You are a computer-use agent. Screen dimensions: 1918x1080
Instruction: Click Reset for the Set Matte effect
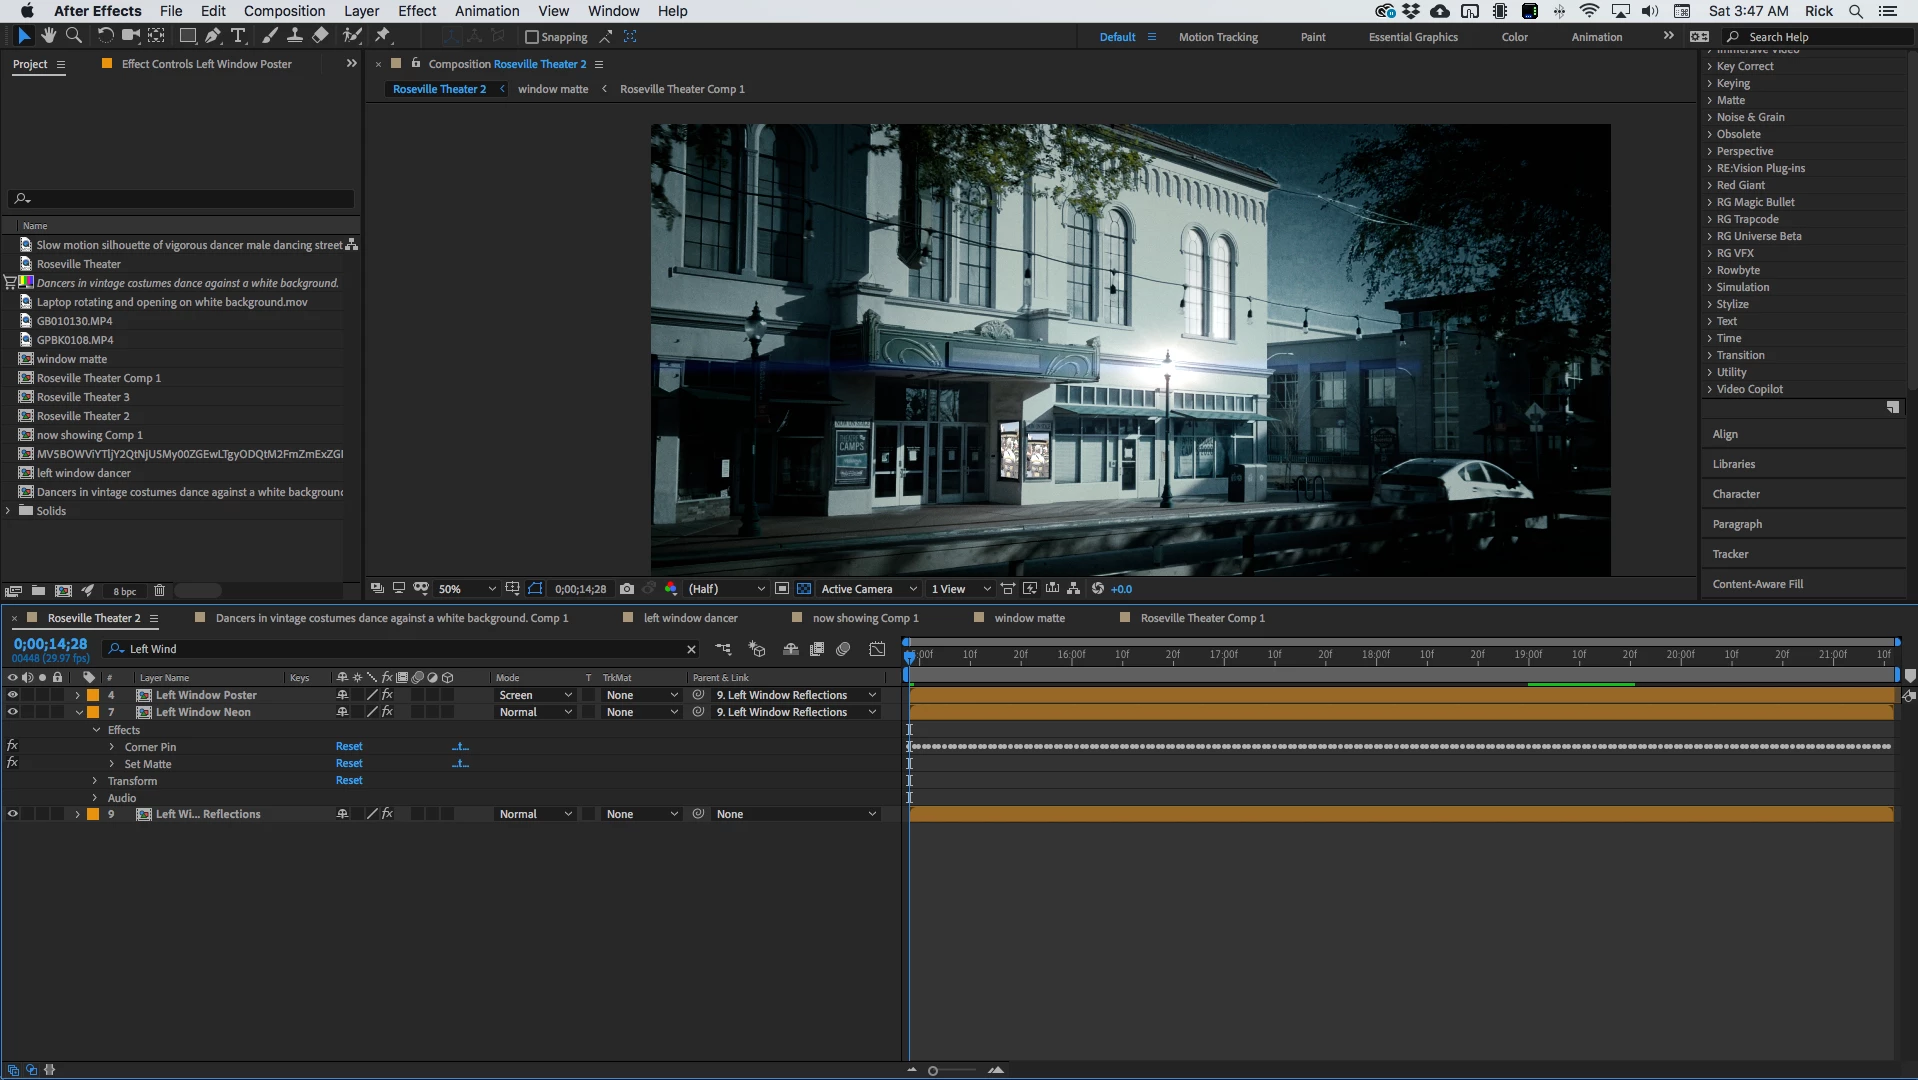(349, 764)
